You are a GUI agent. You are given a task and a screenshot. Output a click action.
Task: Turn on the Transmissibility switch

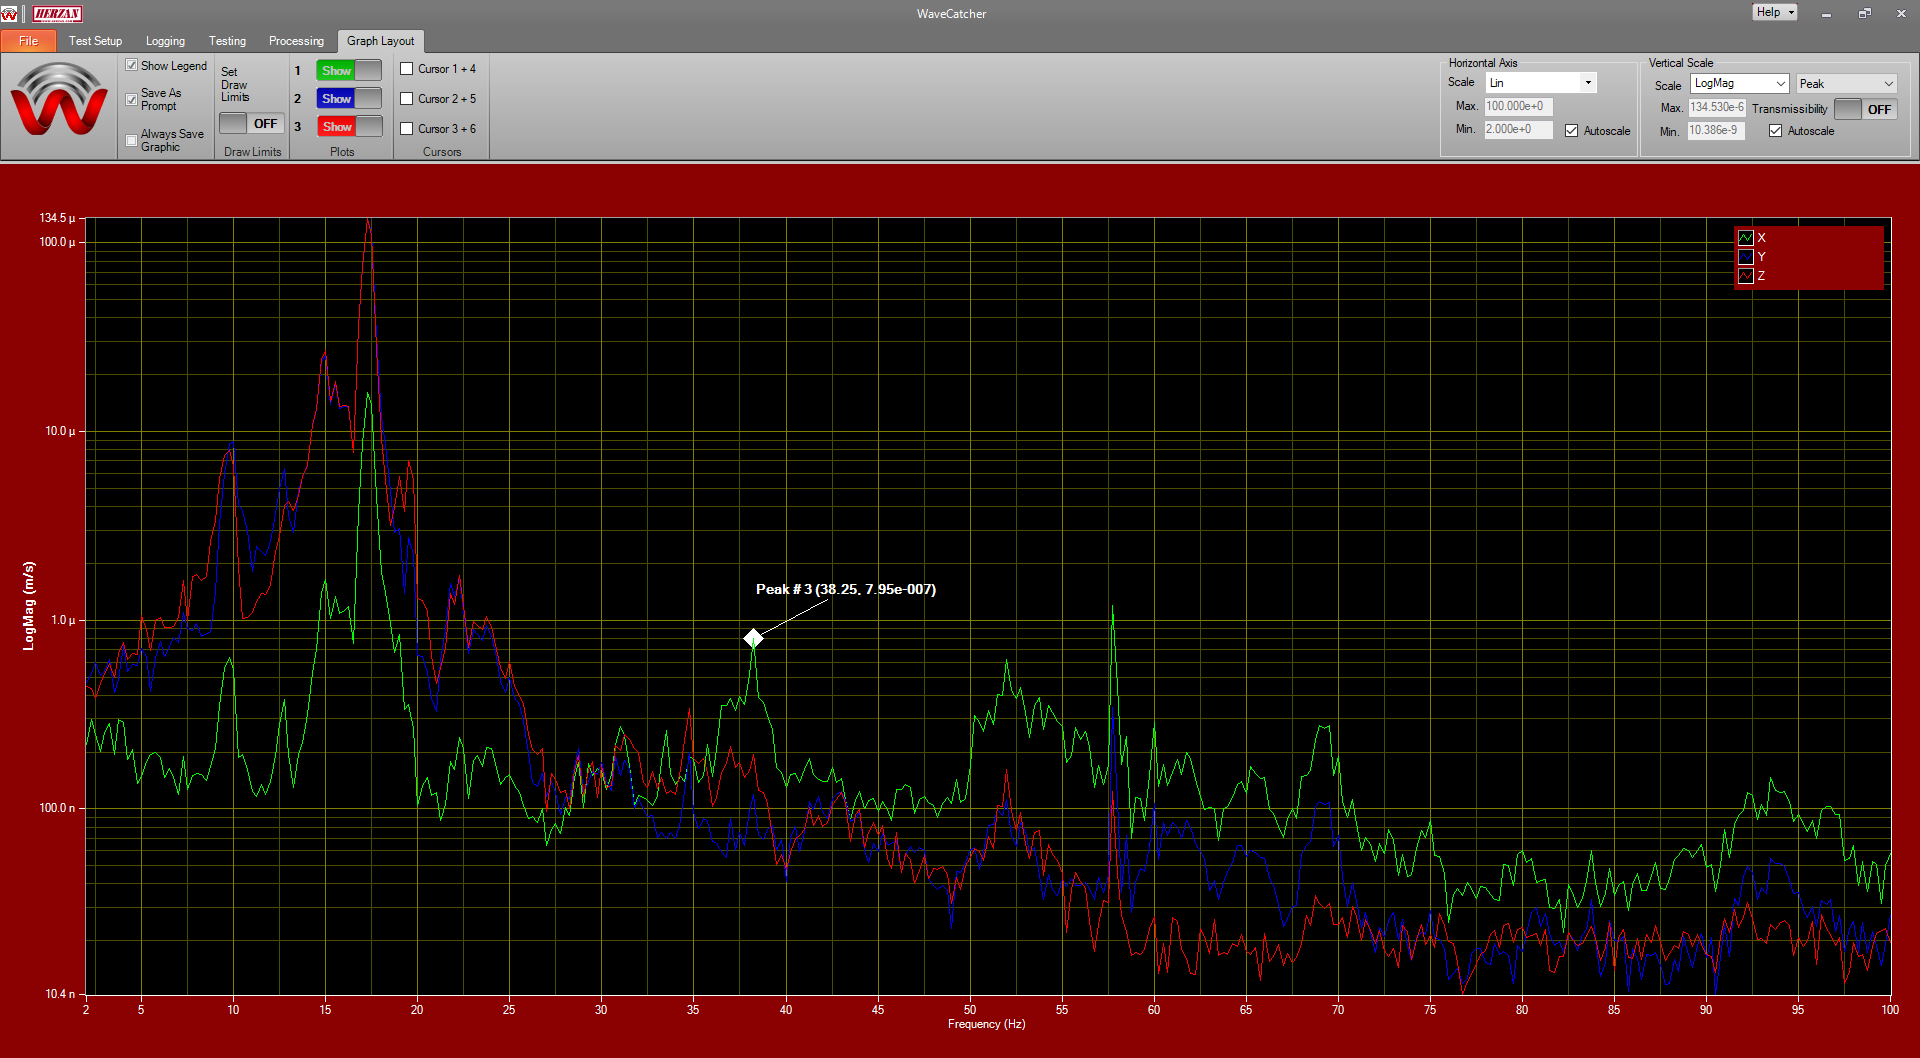(1864, 109)
